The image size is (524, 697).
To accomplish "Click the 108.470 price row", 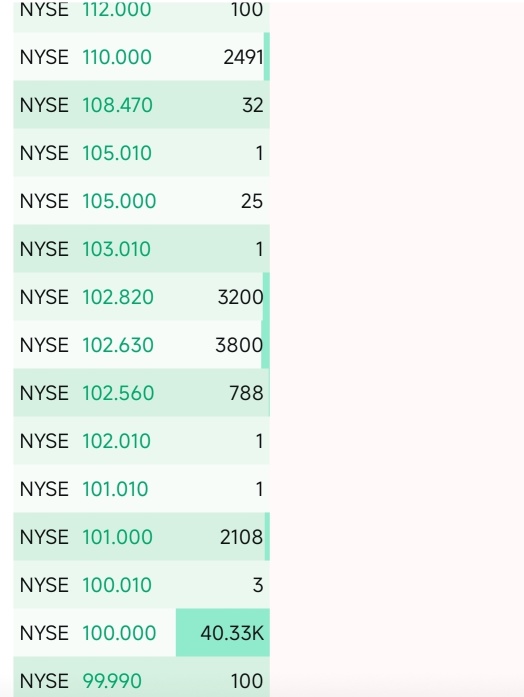I will (x=141, y=104).
